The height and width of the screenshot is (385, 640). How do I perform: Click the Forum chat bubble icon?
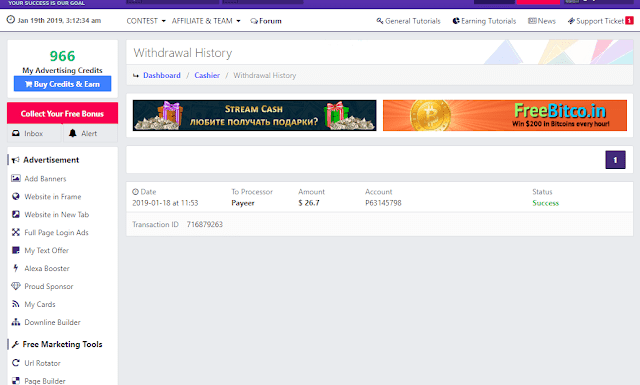coord(254,21)
